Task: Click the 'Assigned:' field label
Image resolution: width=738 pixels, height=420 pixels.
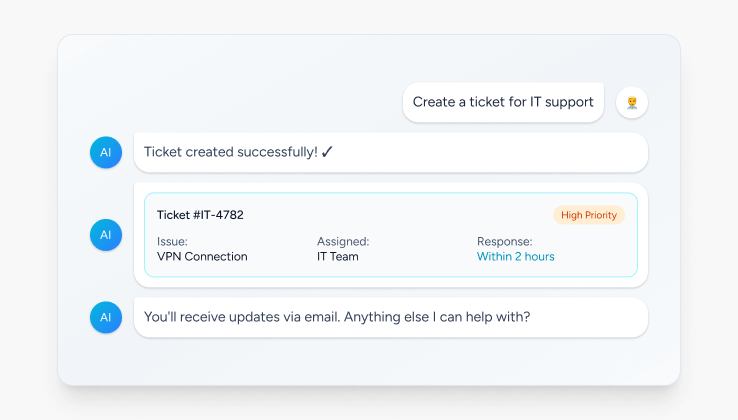Action: point(343,241)
